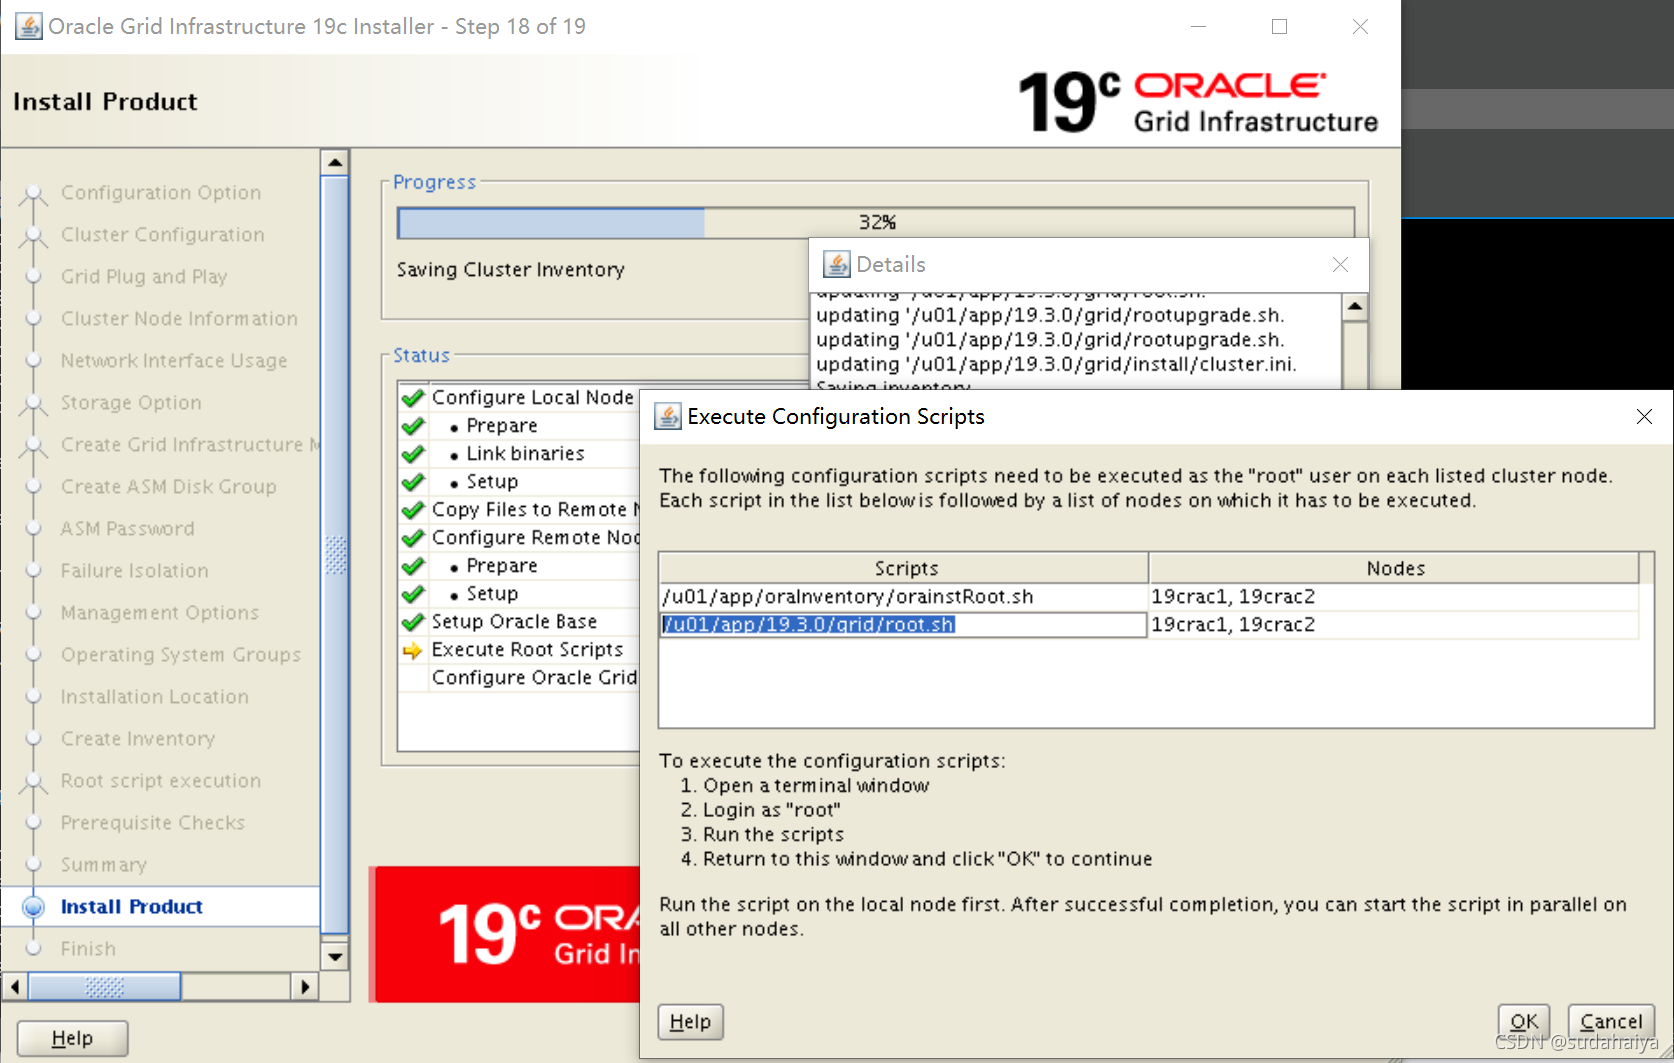
Task: Select Install Product step in sidebar
Action: tap(131, 906)
